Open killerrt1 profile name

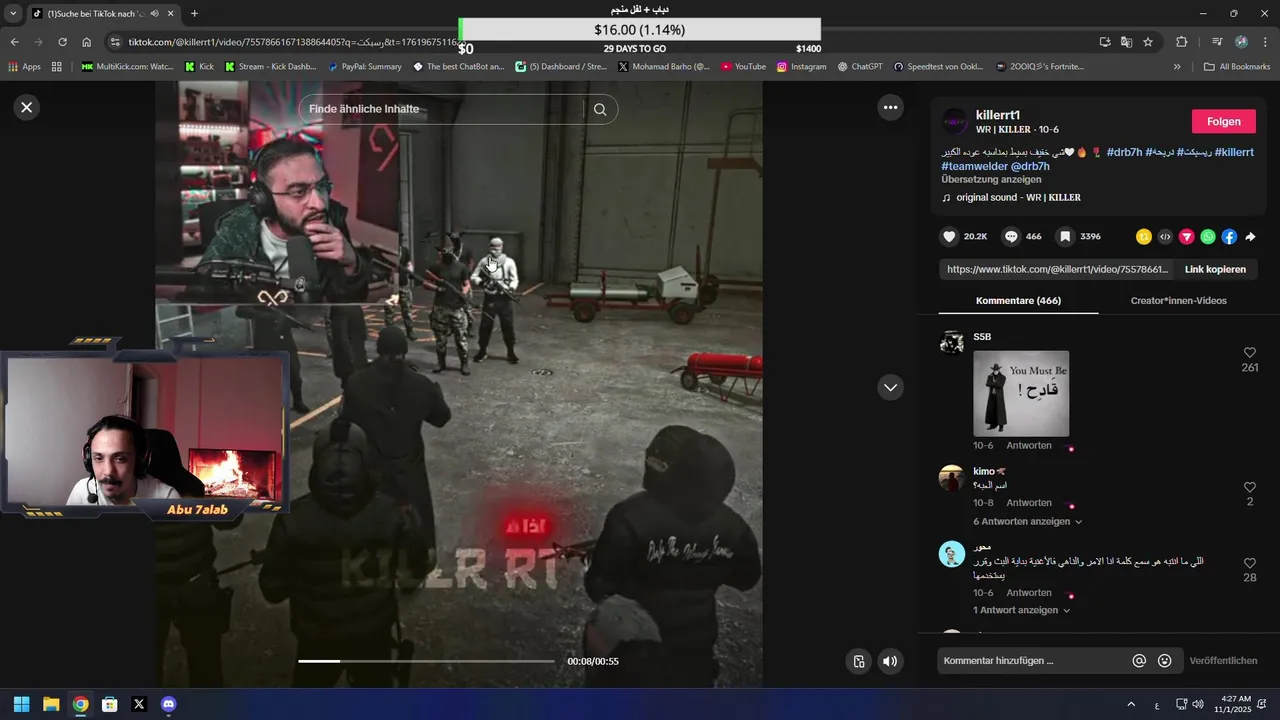[998, 115]
